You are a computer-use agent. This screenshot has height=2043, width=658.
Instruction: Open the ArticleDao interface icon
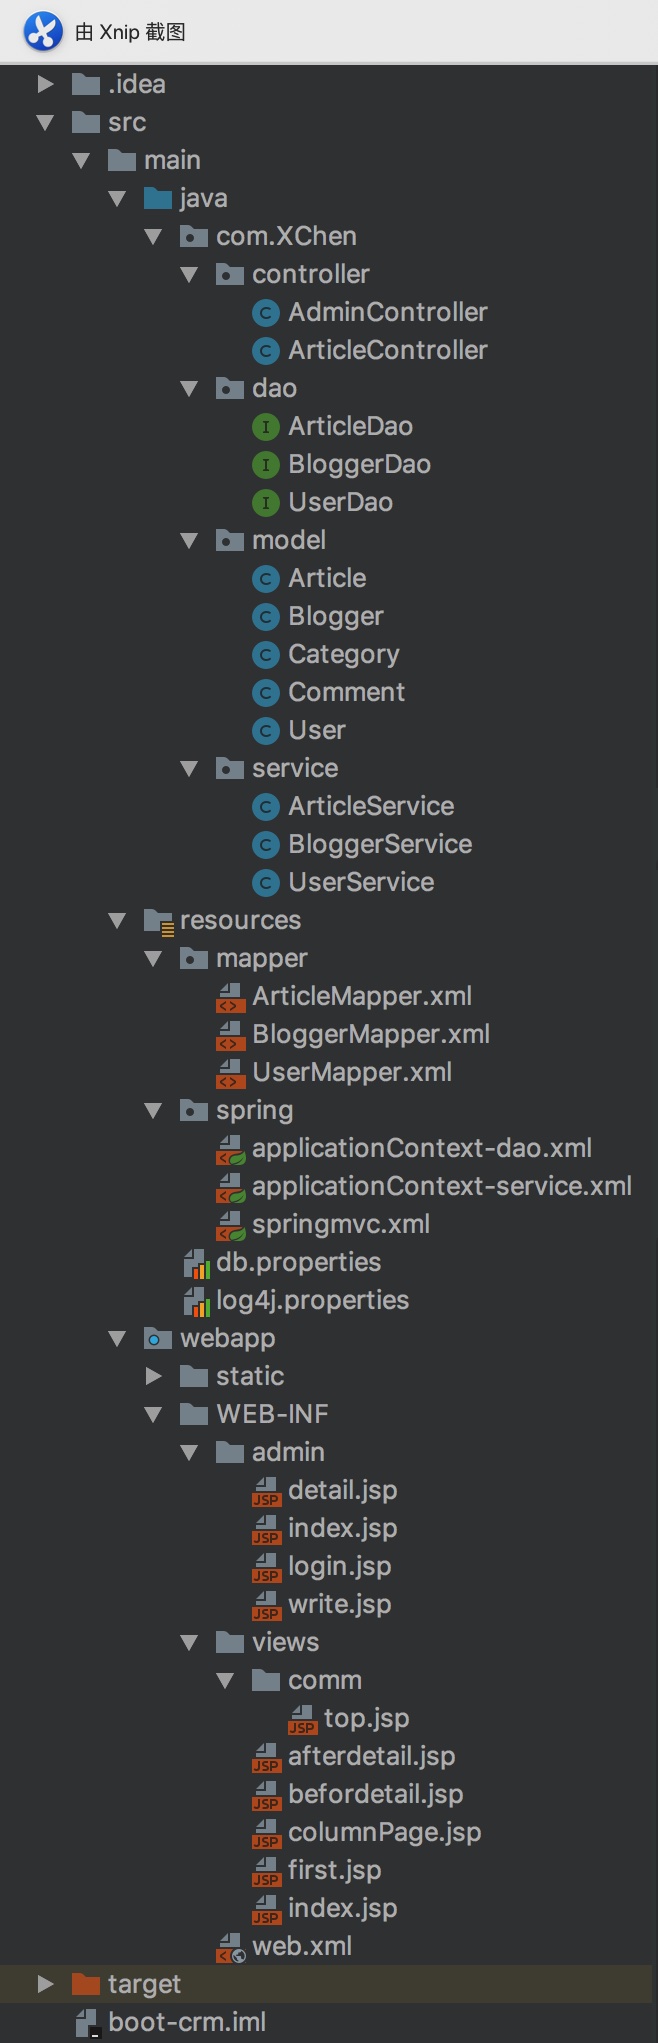pyautogui.click(x=264, y=426)
